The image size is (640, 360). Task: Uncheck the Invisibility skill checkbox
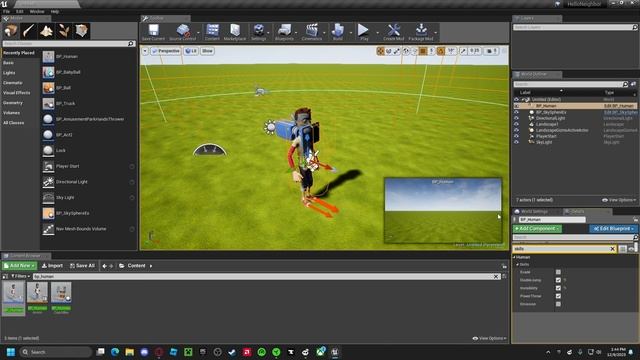558,288
